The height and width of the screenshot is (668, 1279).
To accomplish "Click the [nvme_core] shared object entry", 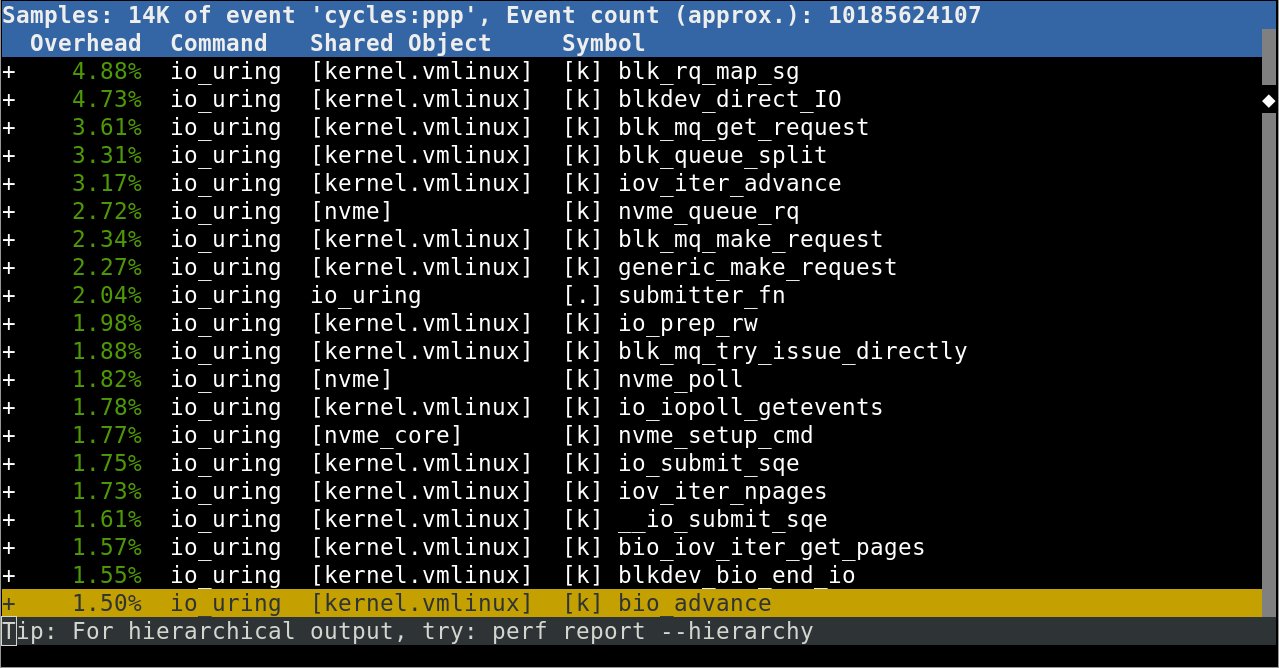I will 386,436.
